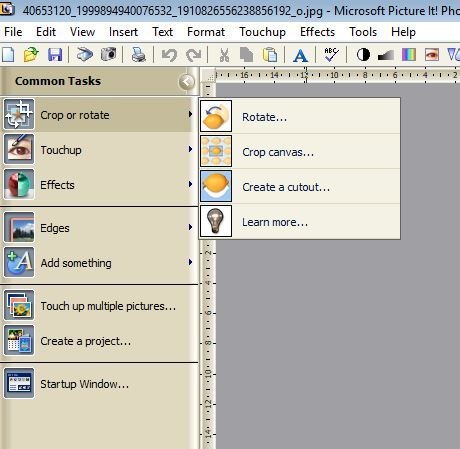Click the Effects task label in Common Tasks
The image size is (460, 449).
click(x=57, y=185)
